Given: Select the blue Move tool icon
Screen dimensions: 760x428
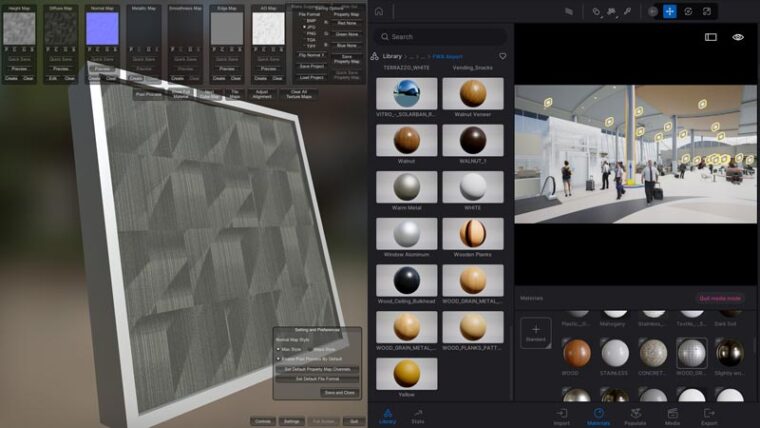Looking at the screenshot, I should [670, 11].
